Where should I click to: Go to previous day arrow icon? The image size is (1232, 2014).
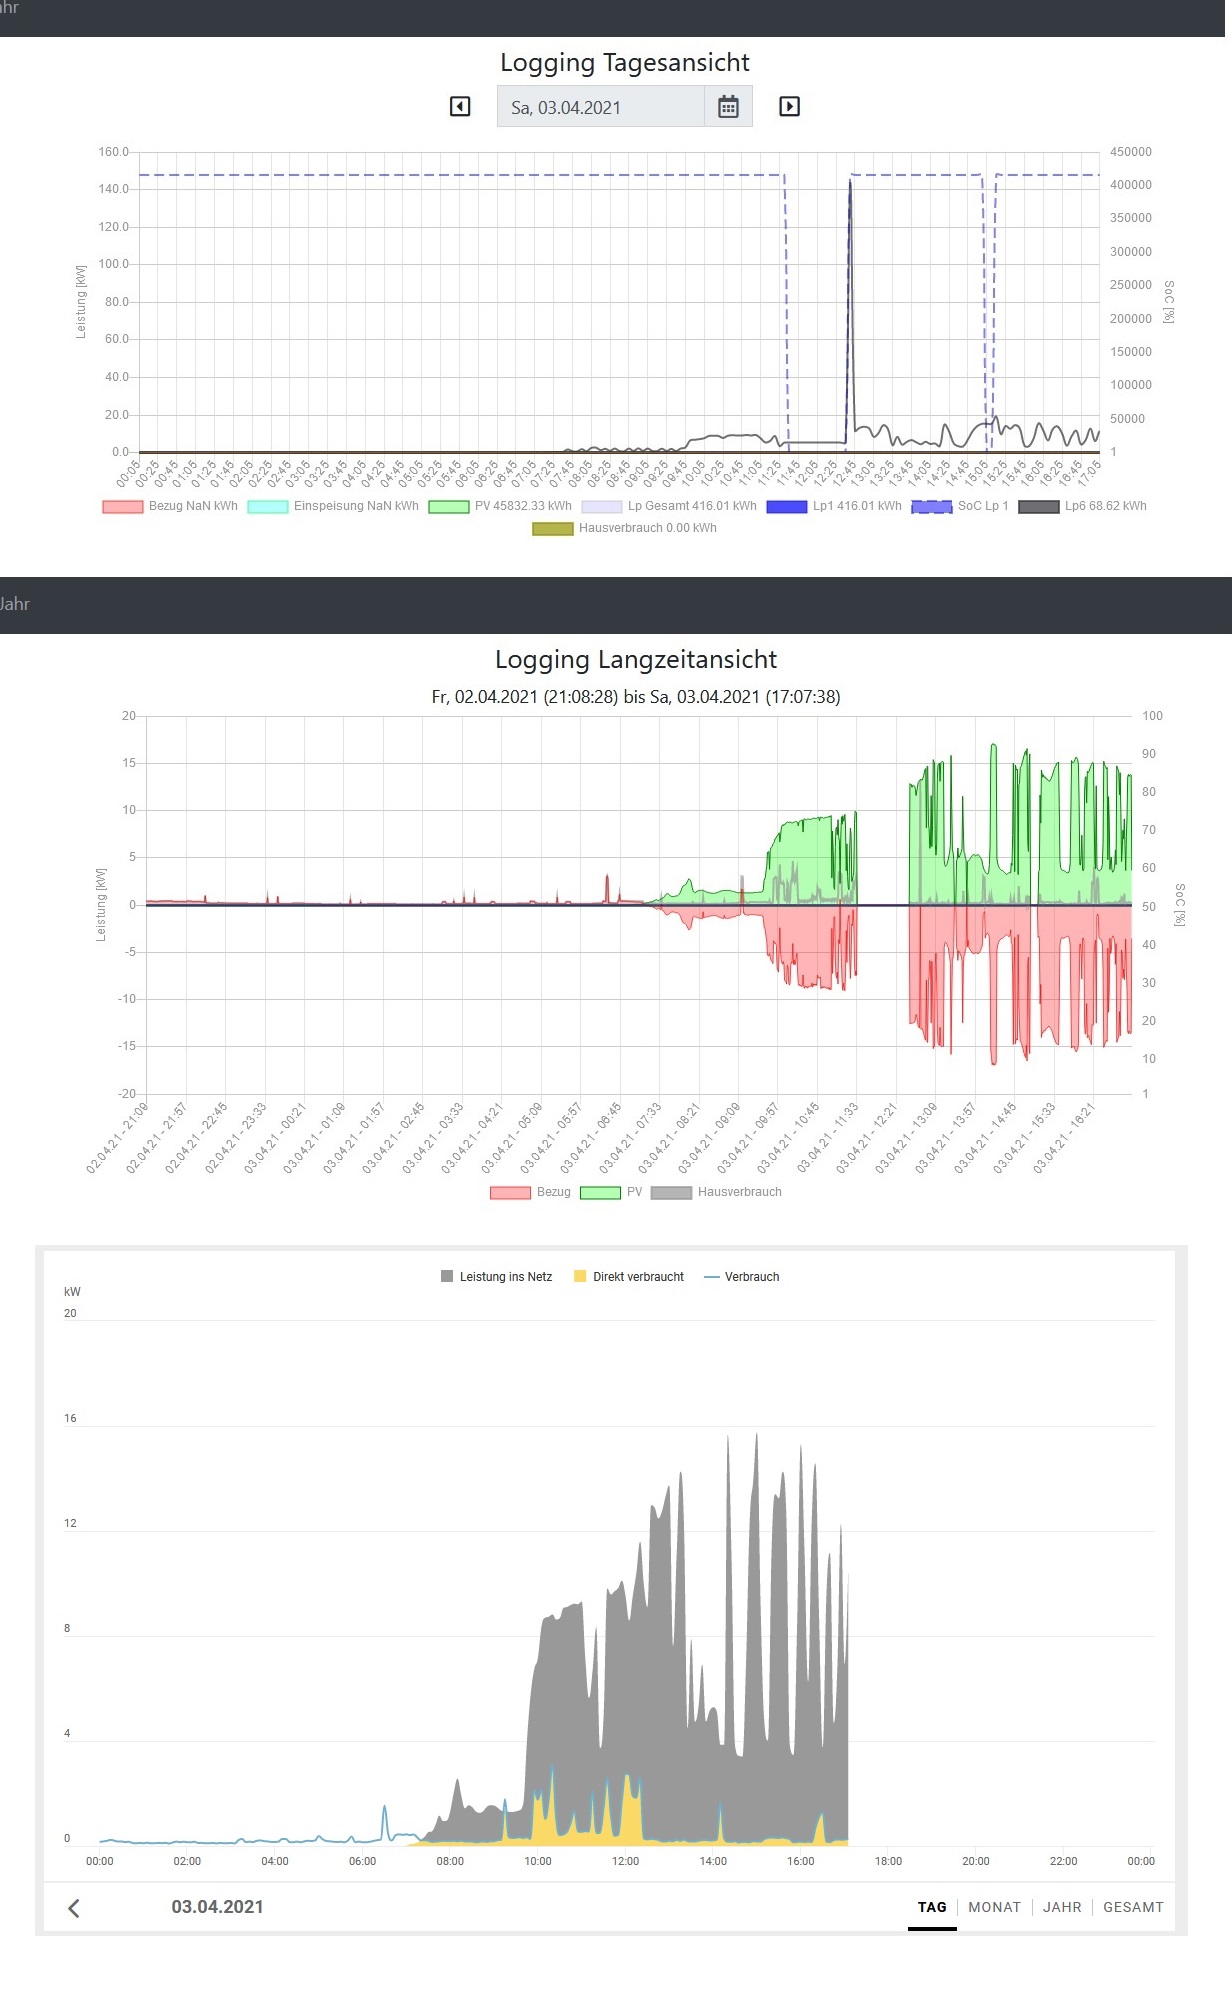tap(460, 106)
